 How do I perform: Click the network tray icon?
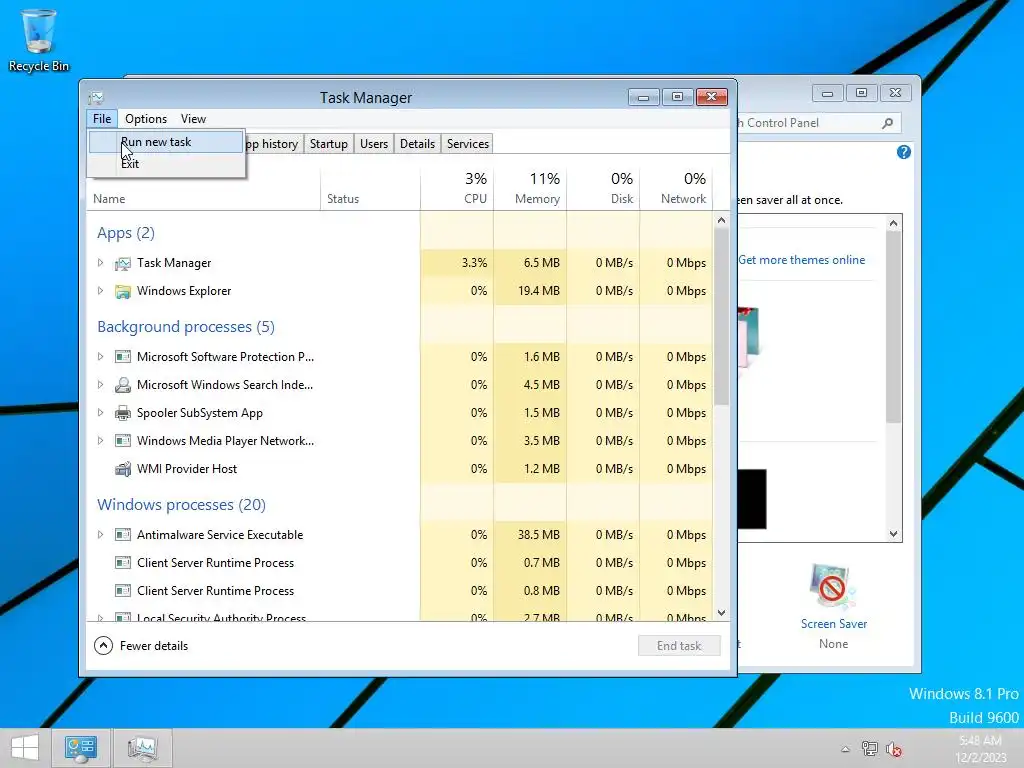870,749
